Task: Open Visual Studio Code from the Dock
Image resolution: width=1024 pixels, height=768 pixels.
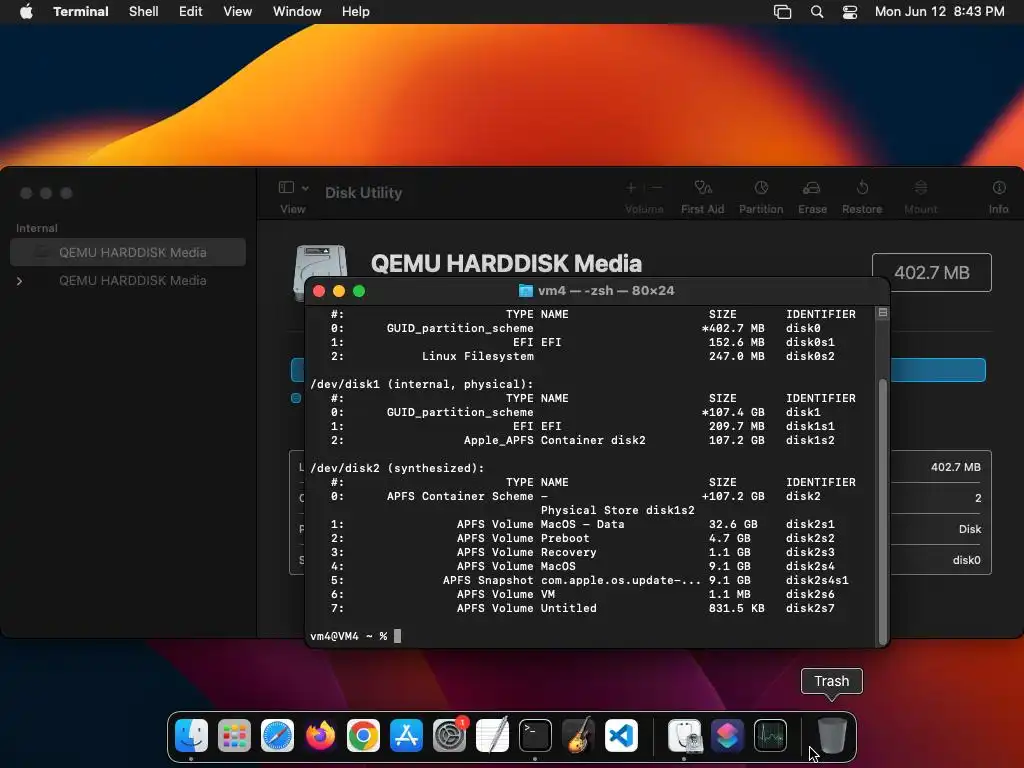Action: tap(621, 735)
